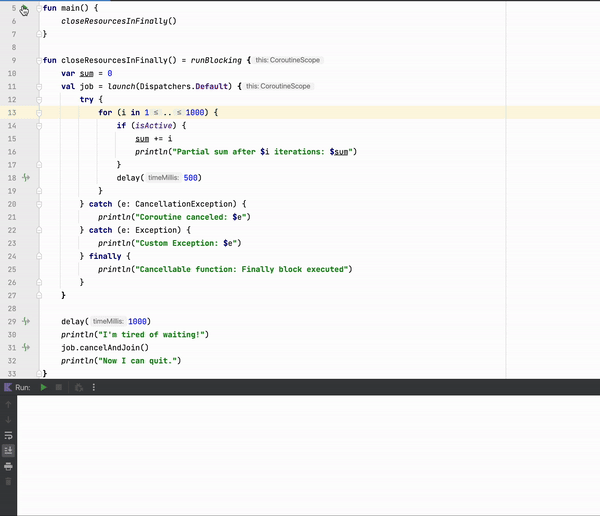Toggle scroll-to-end in the Run console sidebar
The width and height of the screenshot is (600, 516).
[x=9, y=451]
